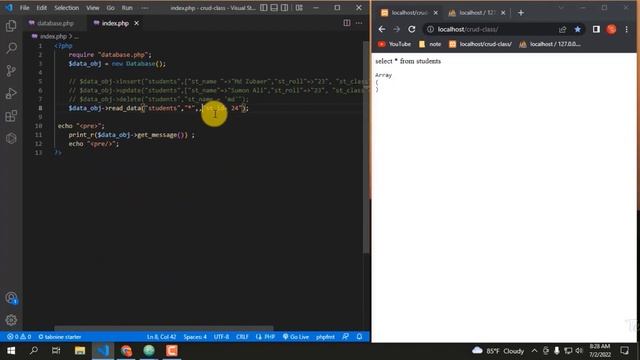Click the print_r get_message line in the editor

(x=131, y=135)
